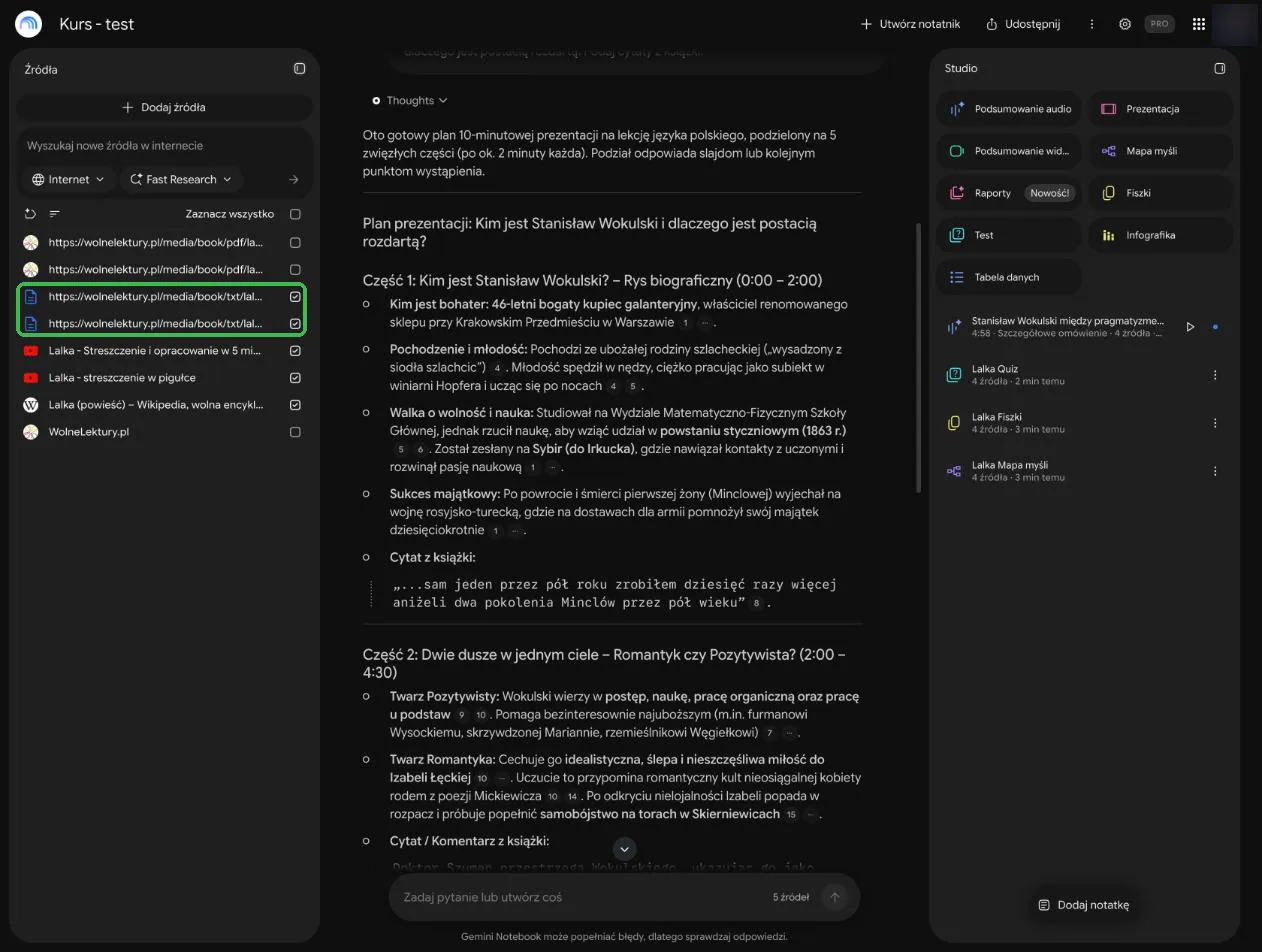Toggle the Zaznacz wszystko checkbox
This screenshot has height=952, width=1262.
pos(295,214)
